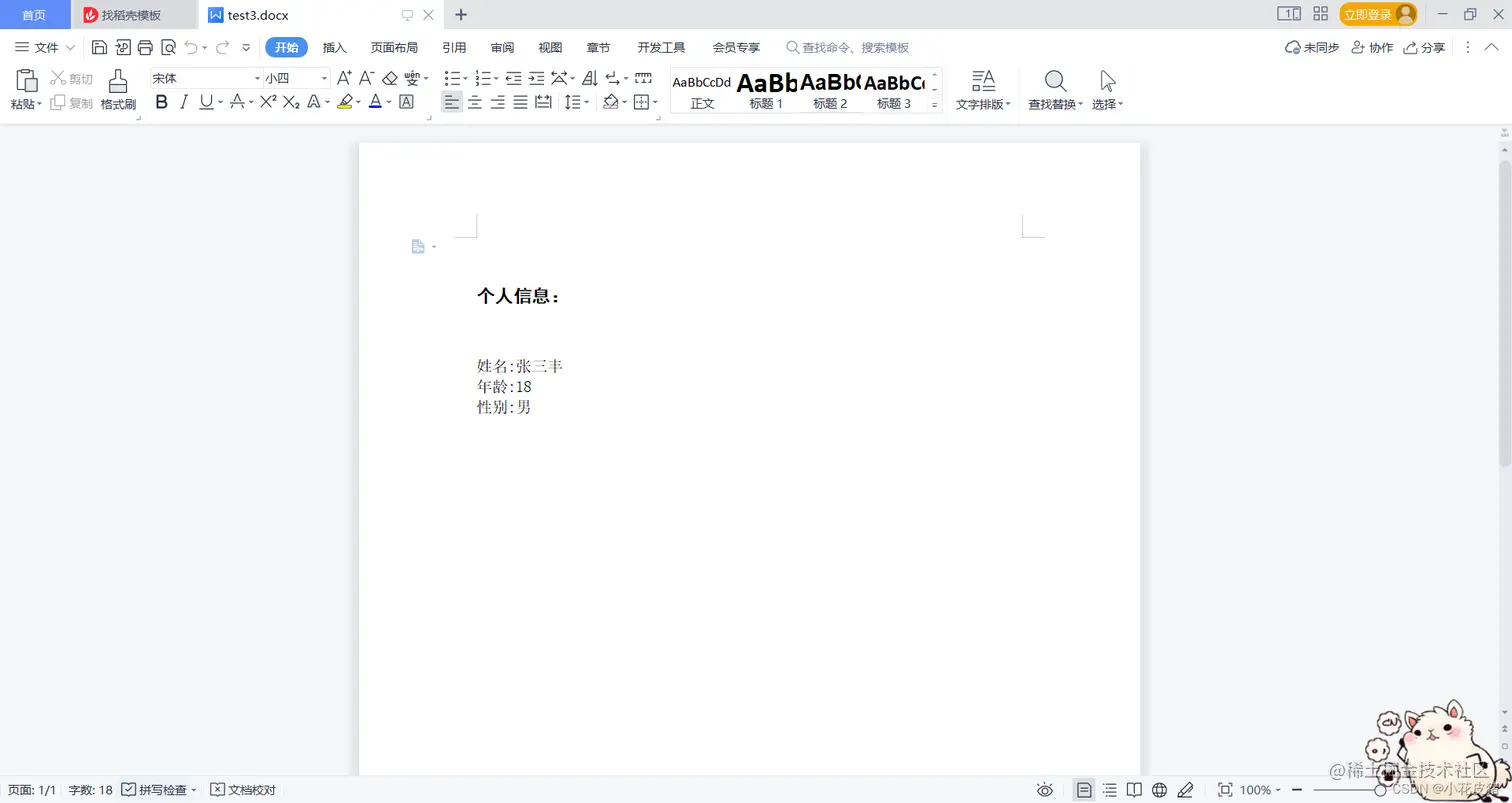Open a new tab with the plus button

coord(461,15)
